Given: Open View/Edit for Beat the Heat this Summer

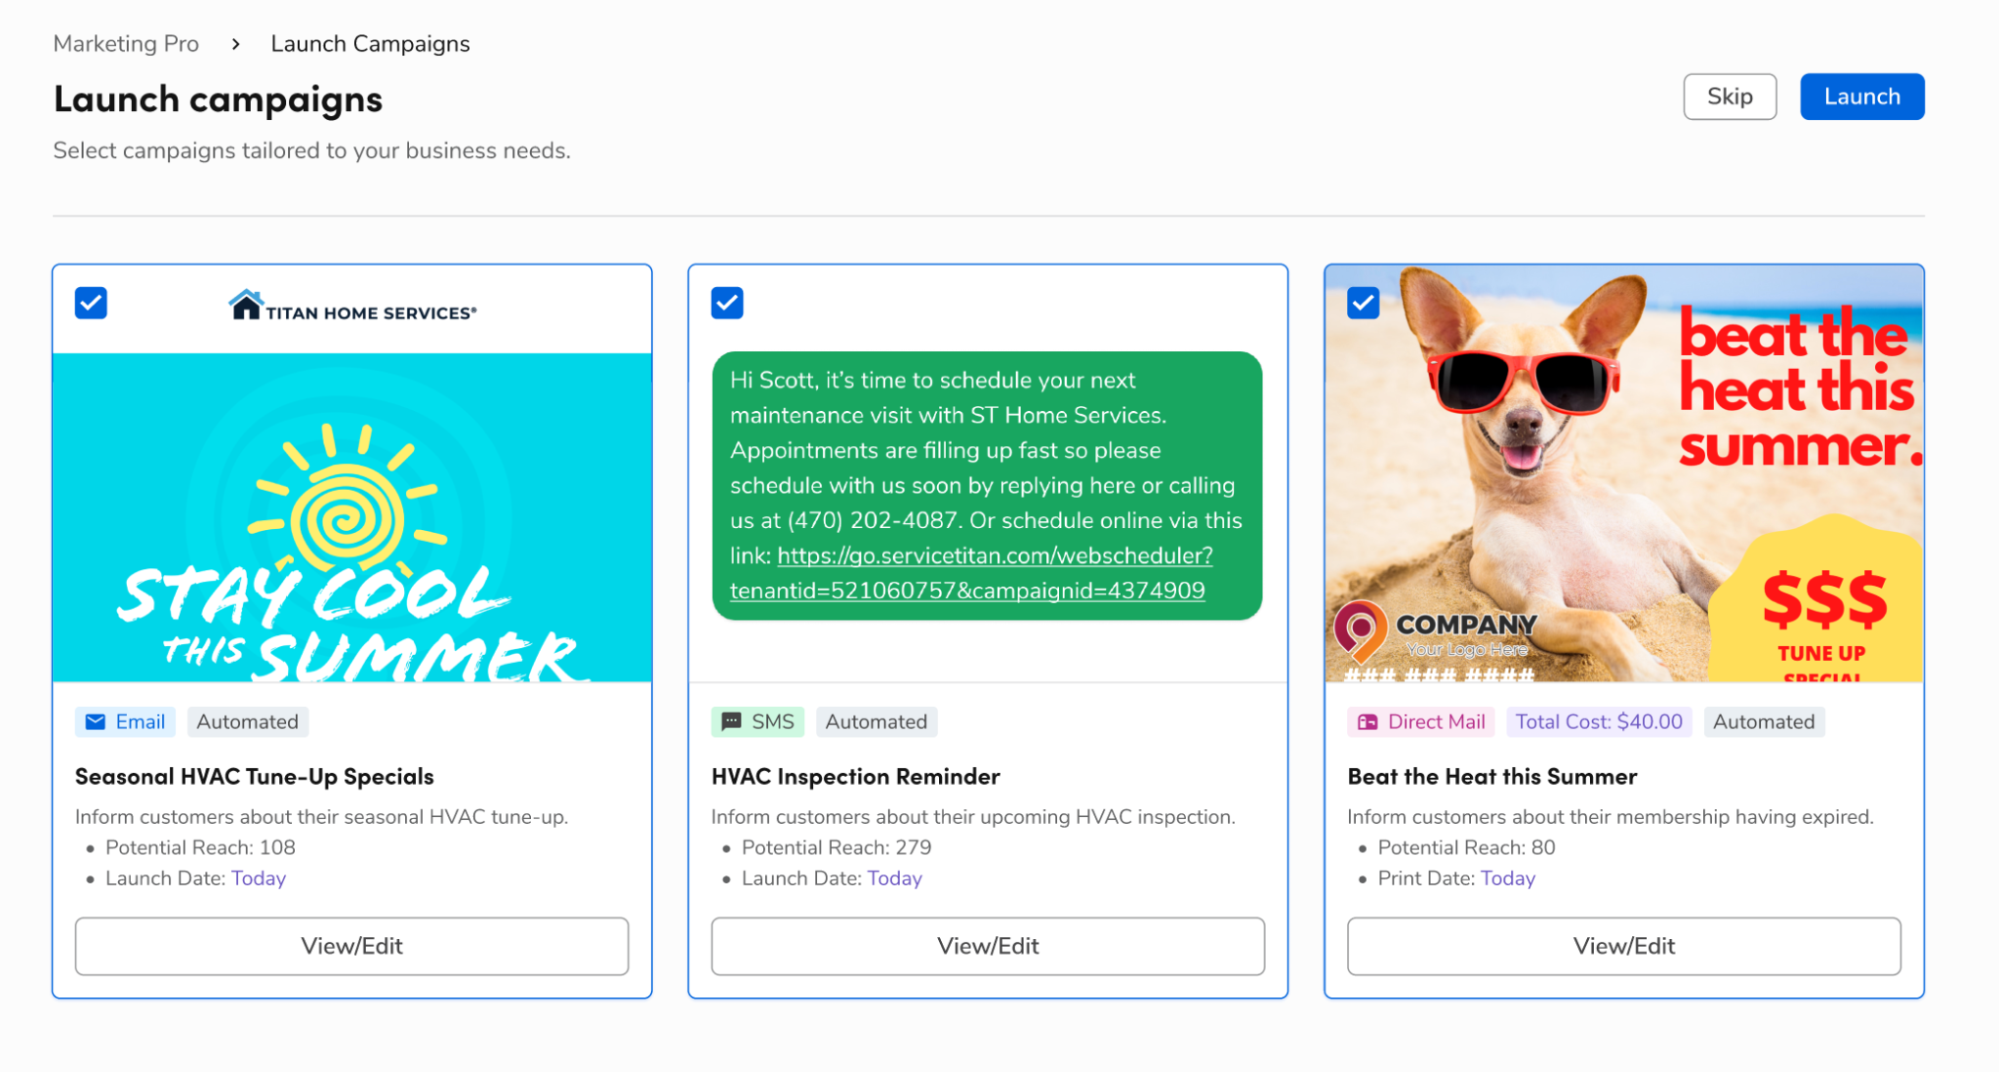Looking at the screenshot, I should 1624,946.
